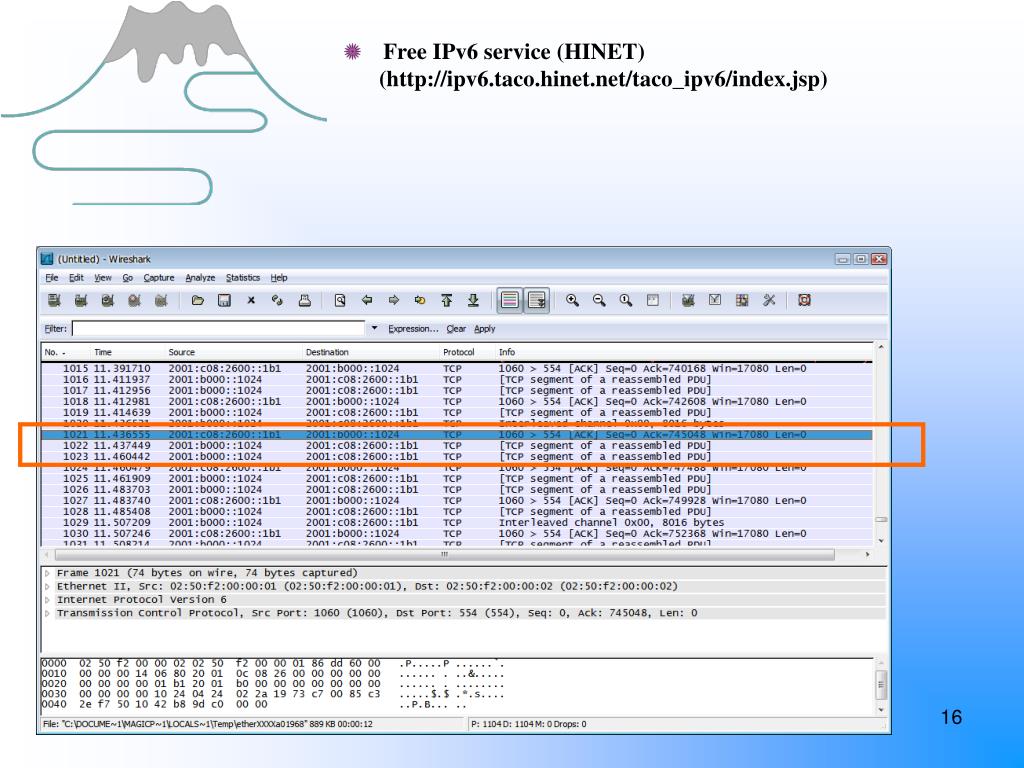Screen dimensions: 1024x768
Task: Zoom out the packet text
Action: 599,300
